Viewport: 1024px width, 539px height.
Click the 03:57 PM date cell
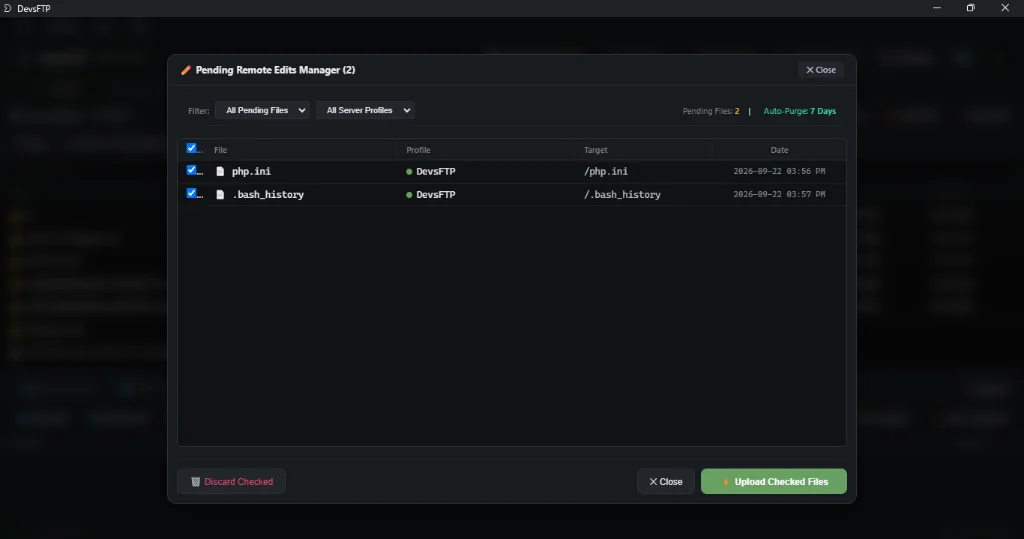point(779,194)
